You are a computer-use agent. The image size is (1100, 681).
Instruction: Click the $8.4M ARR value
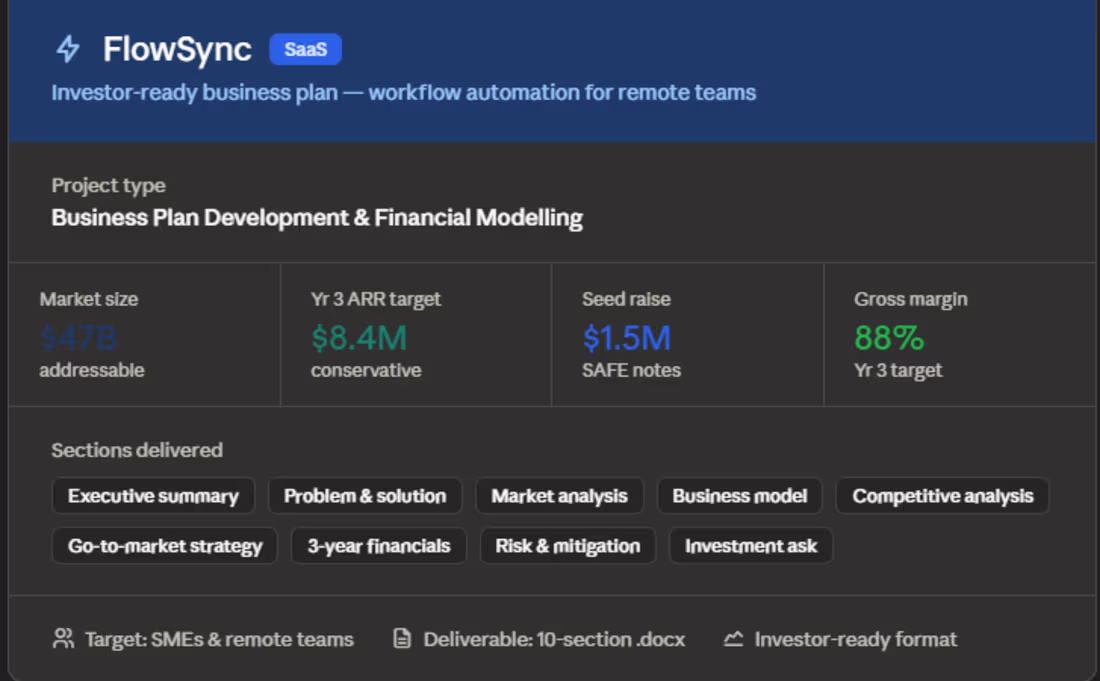[358, 338]
